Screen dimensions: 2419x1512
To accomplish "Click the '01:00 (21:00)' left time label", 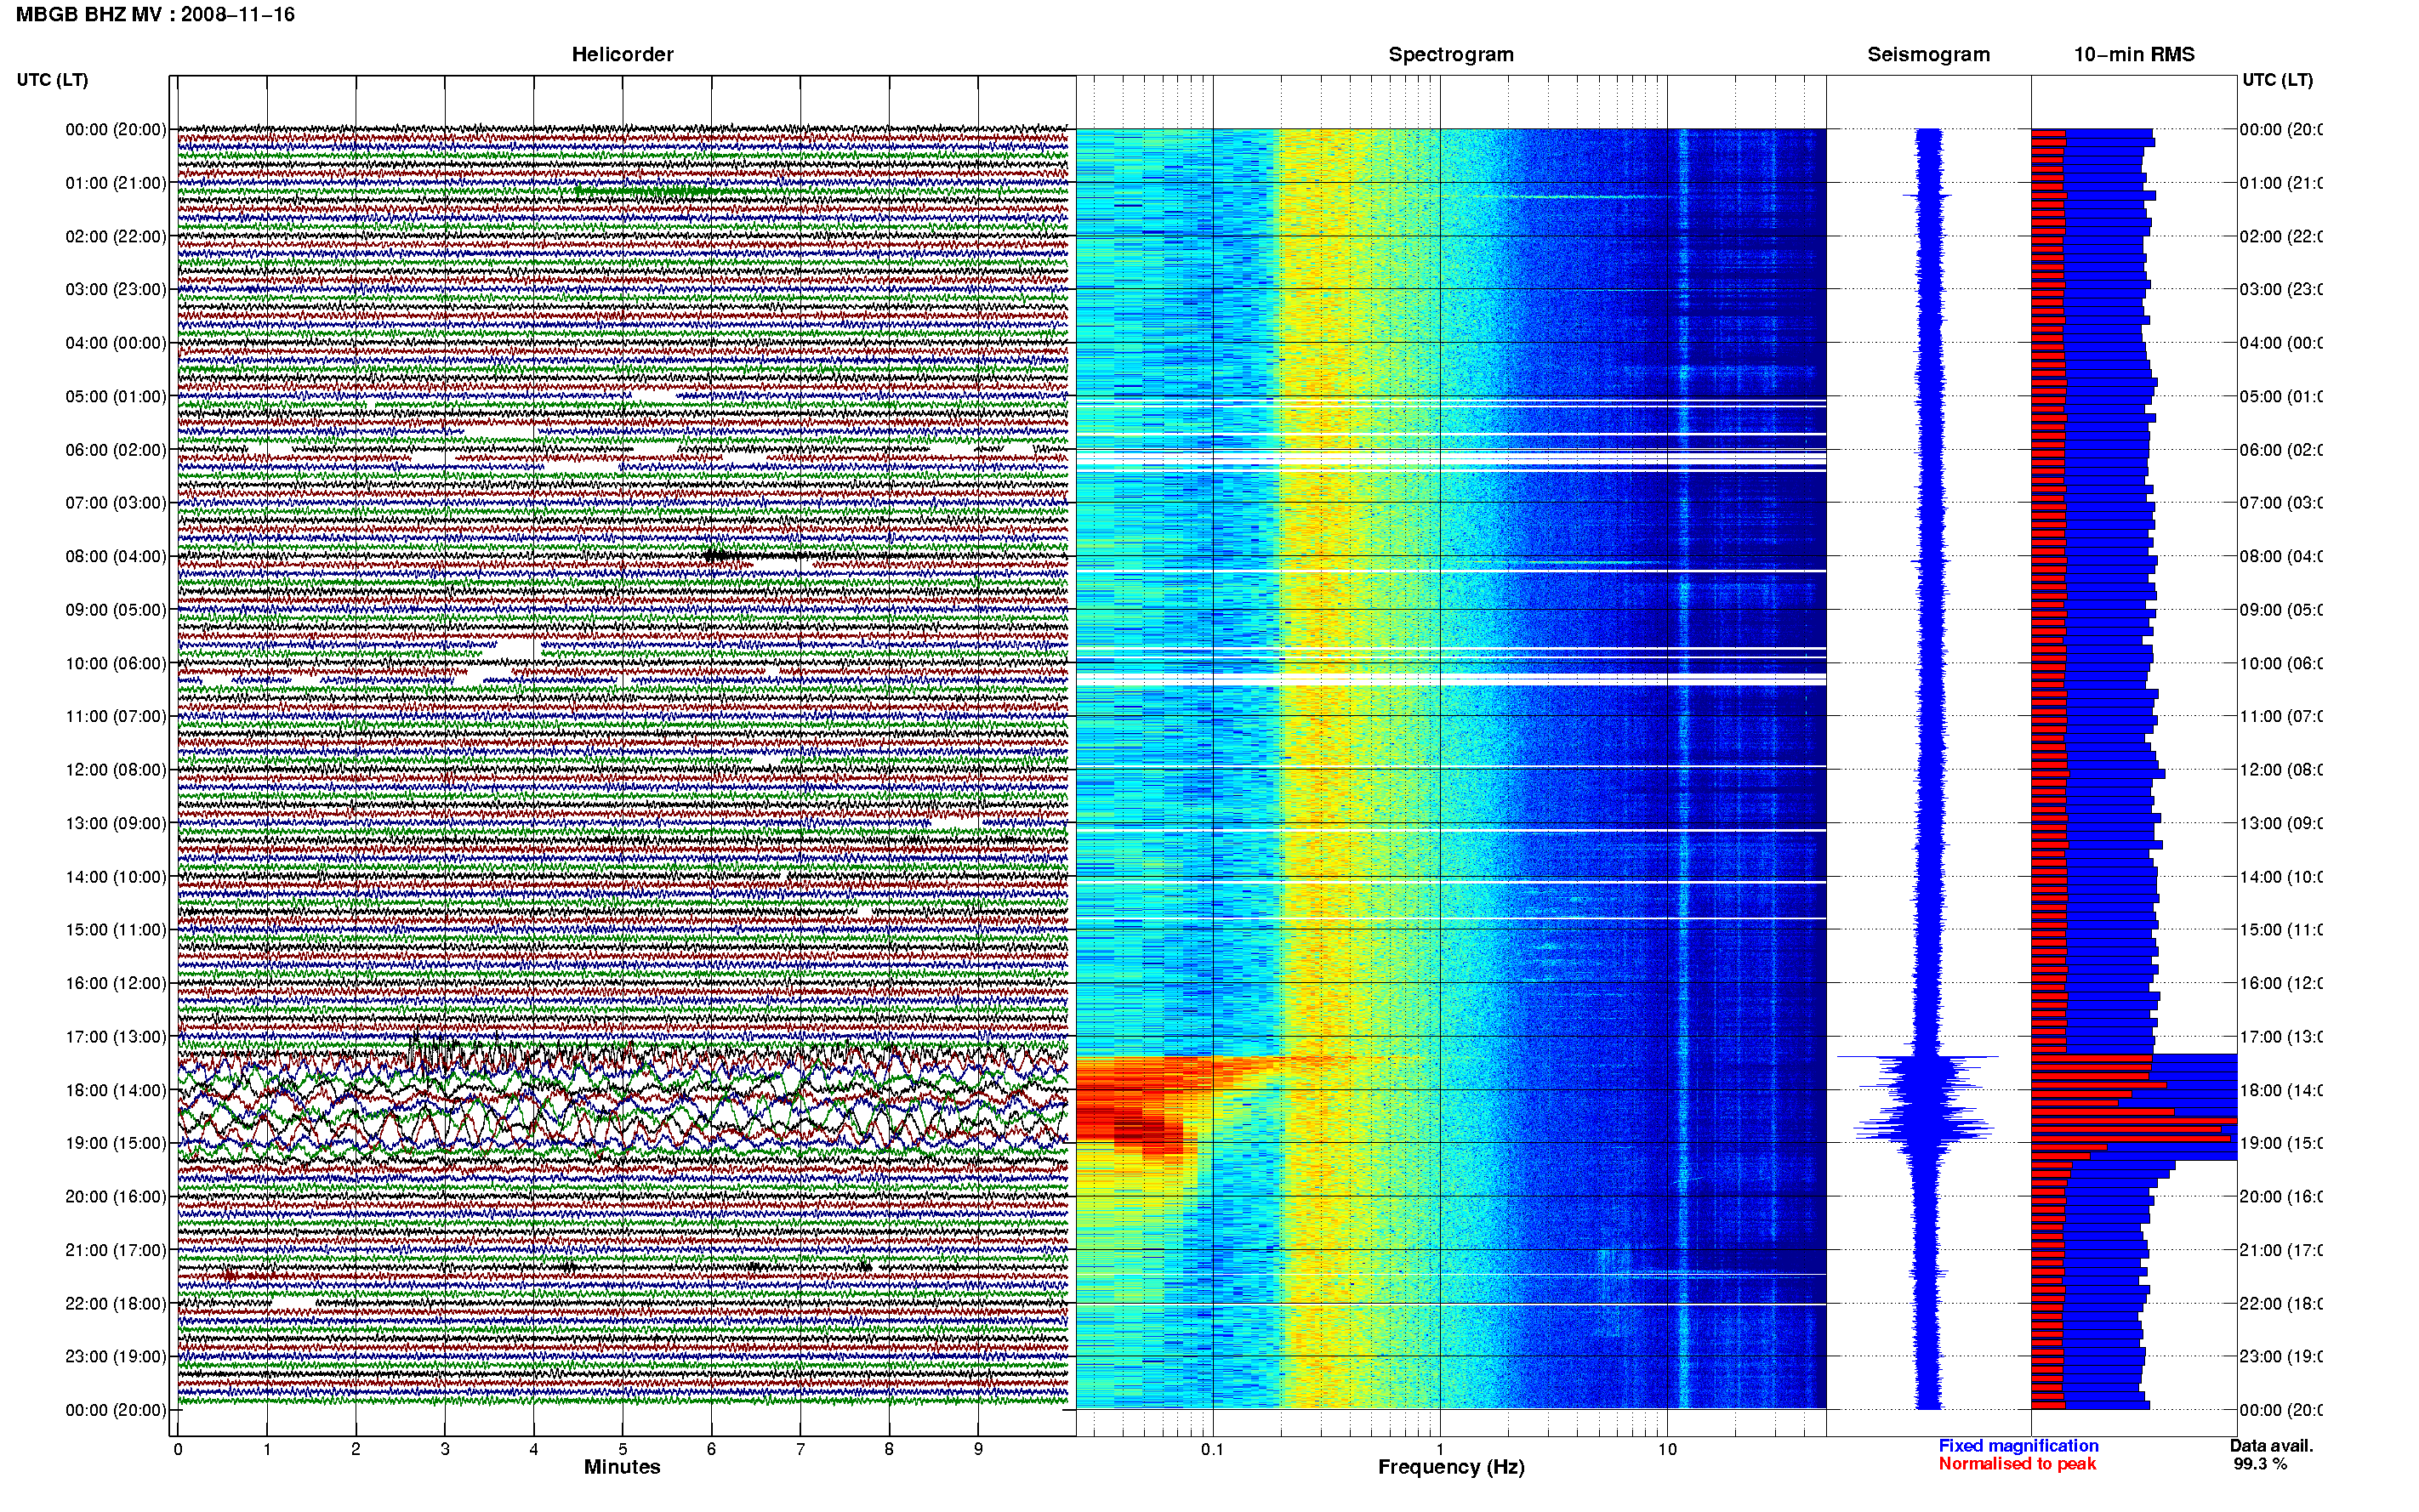I will click(x=116, y=183).
